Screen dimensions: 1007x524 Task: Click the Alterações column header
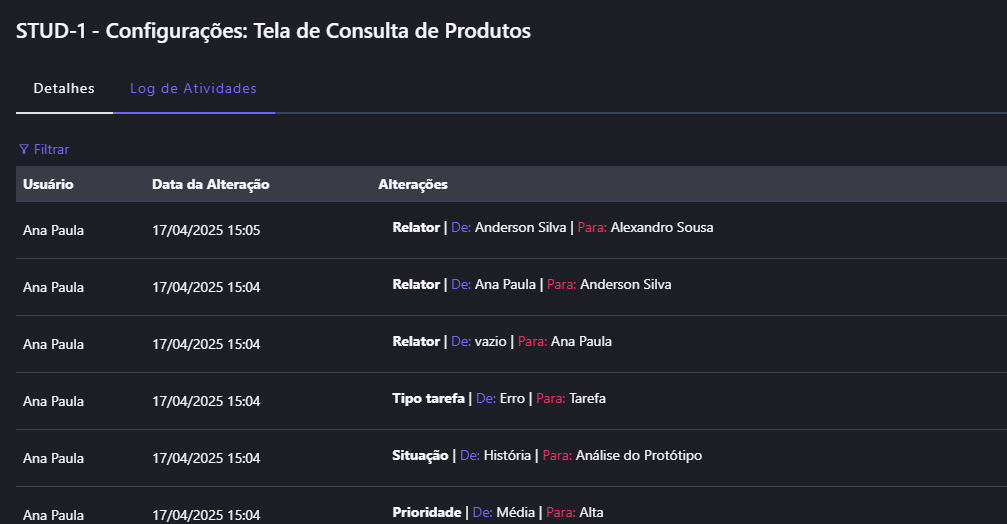pos(412,184)
